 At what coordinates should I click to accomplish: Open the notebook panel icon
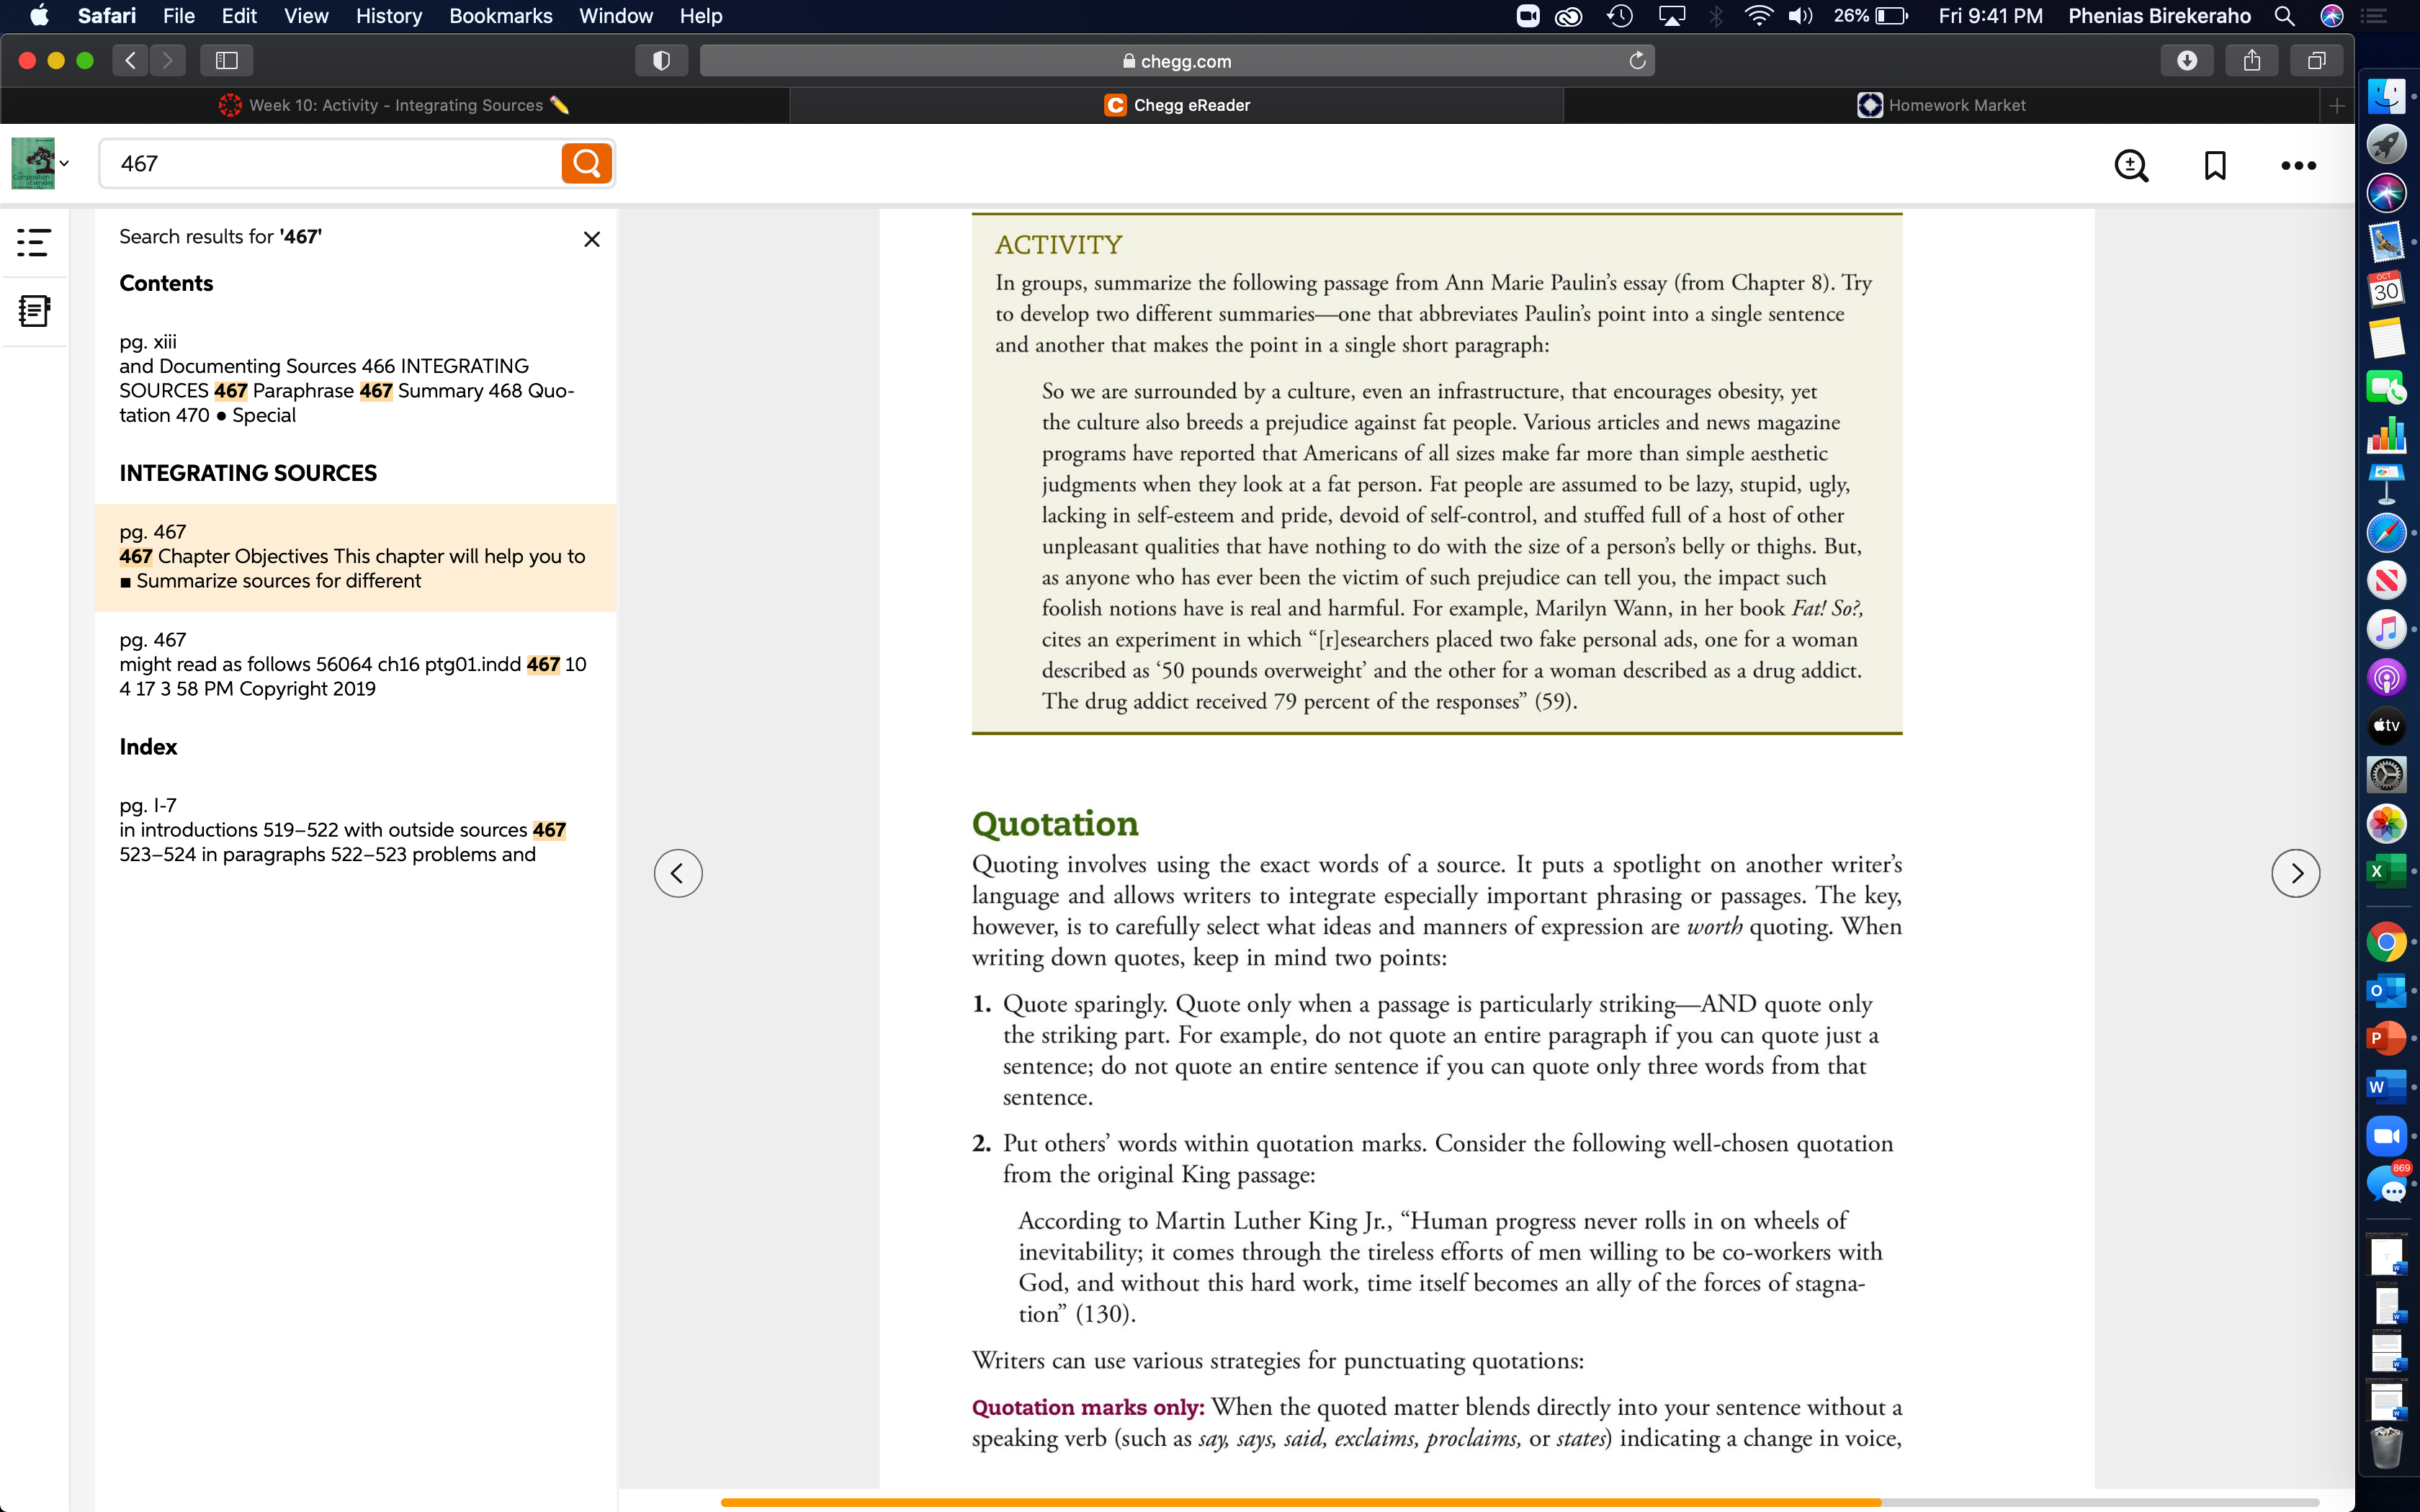[x=34, y=311]
